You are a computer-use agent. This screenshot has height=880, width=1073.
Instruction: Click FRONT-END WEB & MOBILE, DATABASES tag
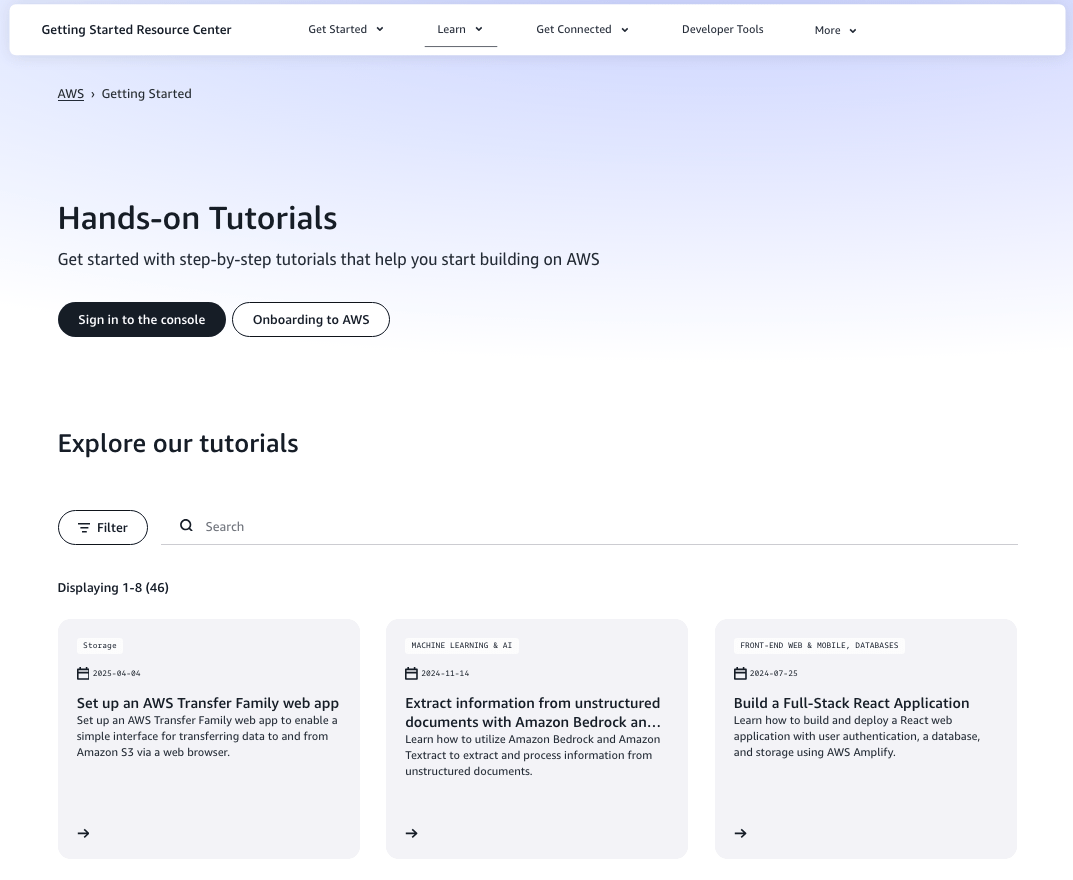coord(819,645)
